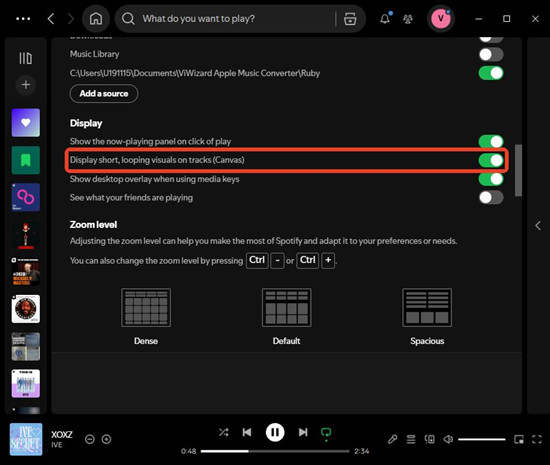Image resolution: width=550 pixels, height=465 pixels.
Task: Turn off the Canvas looping visuals switch
Action: pos(491,160)
